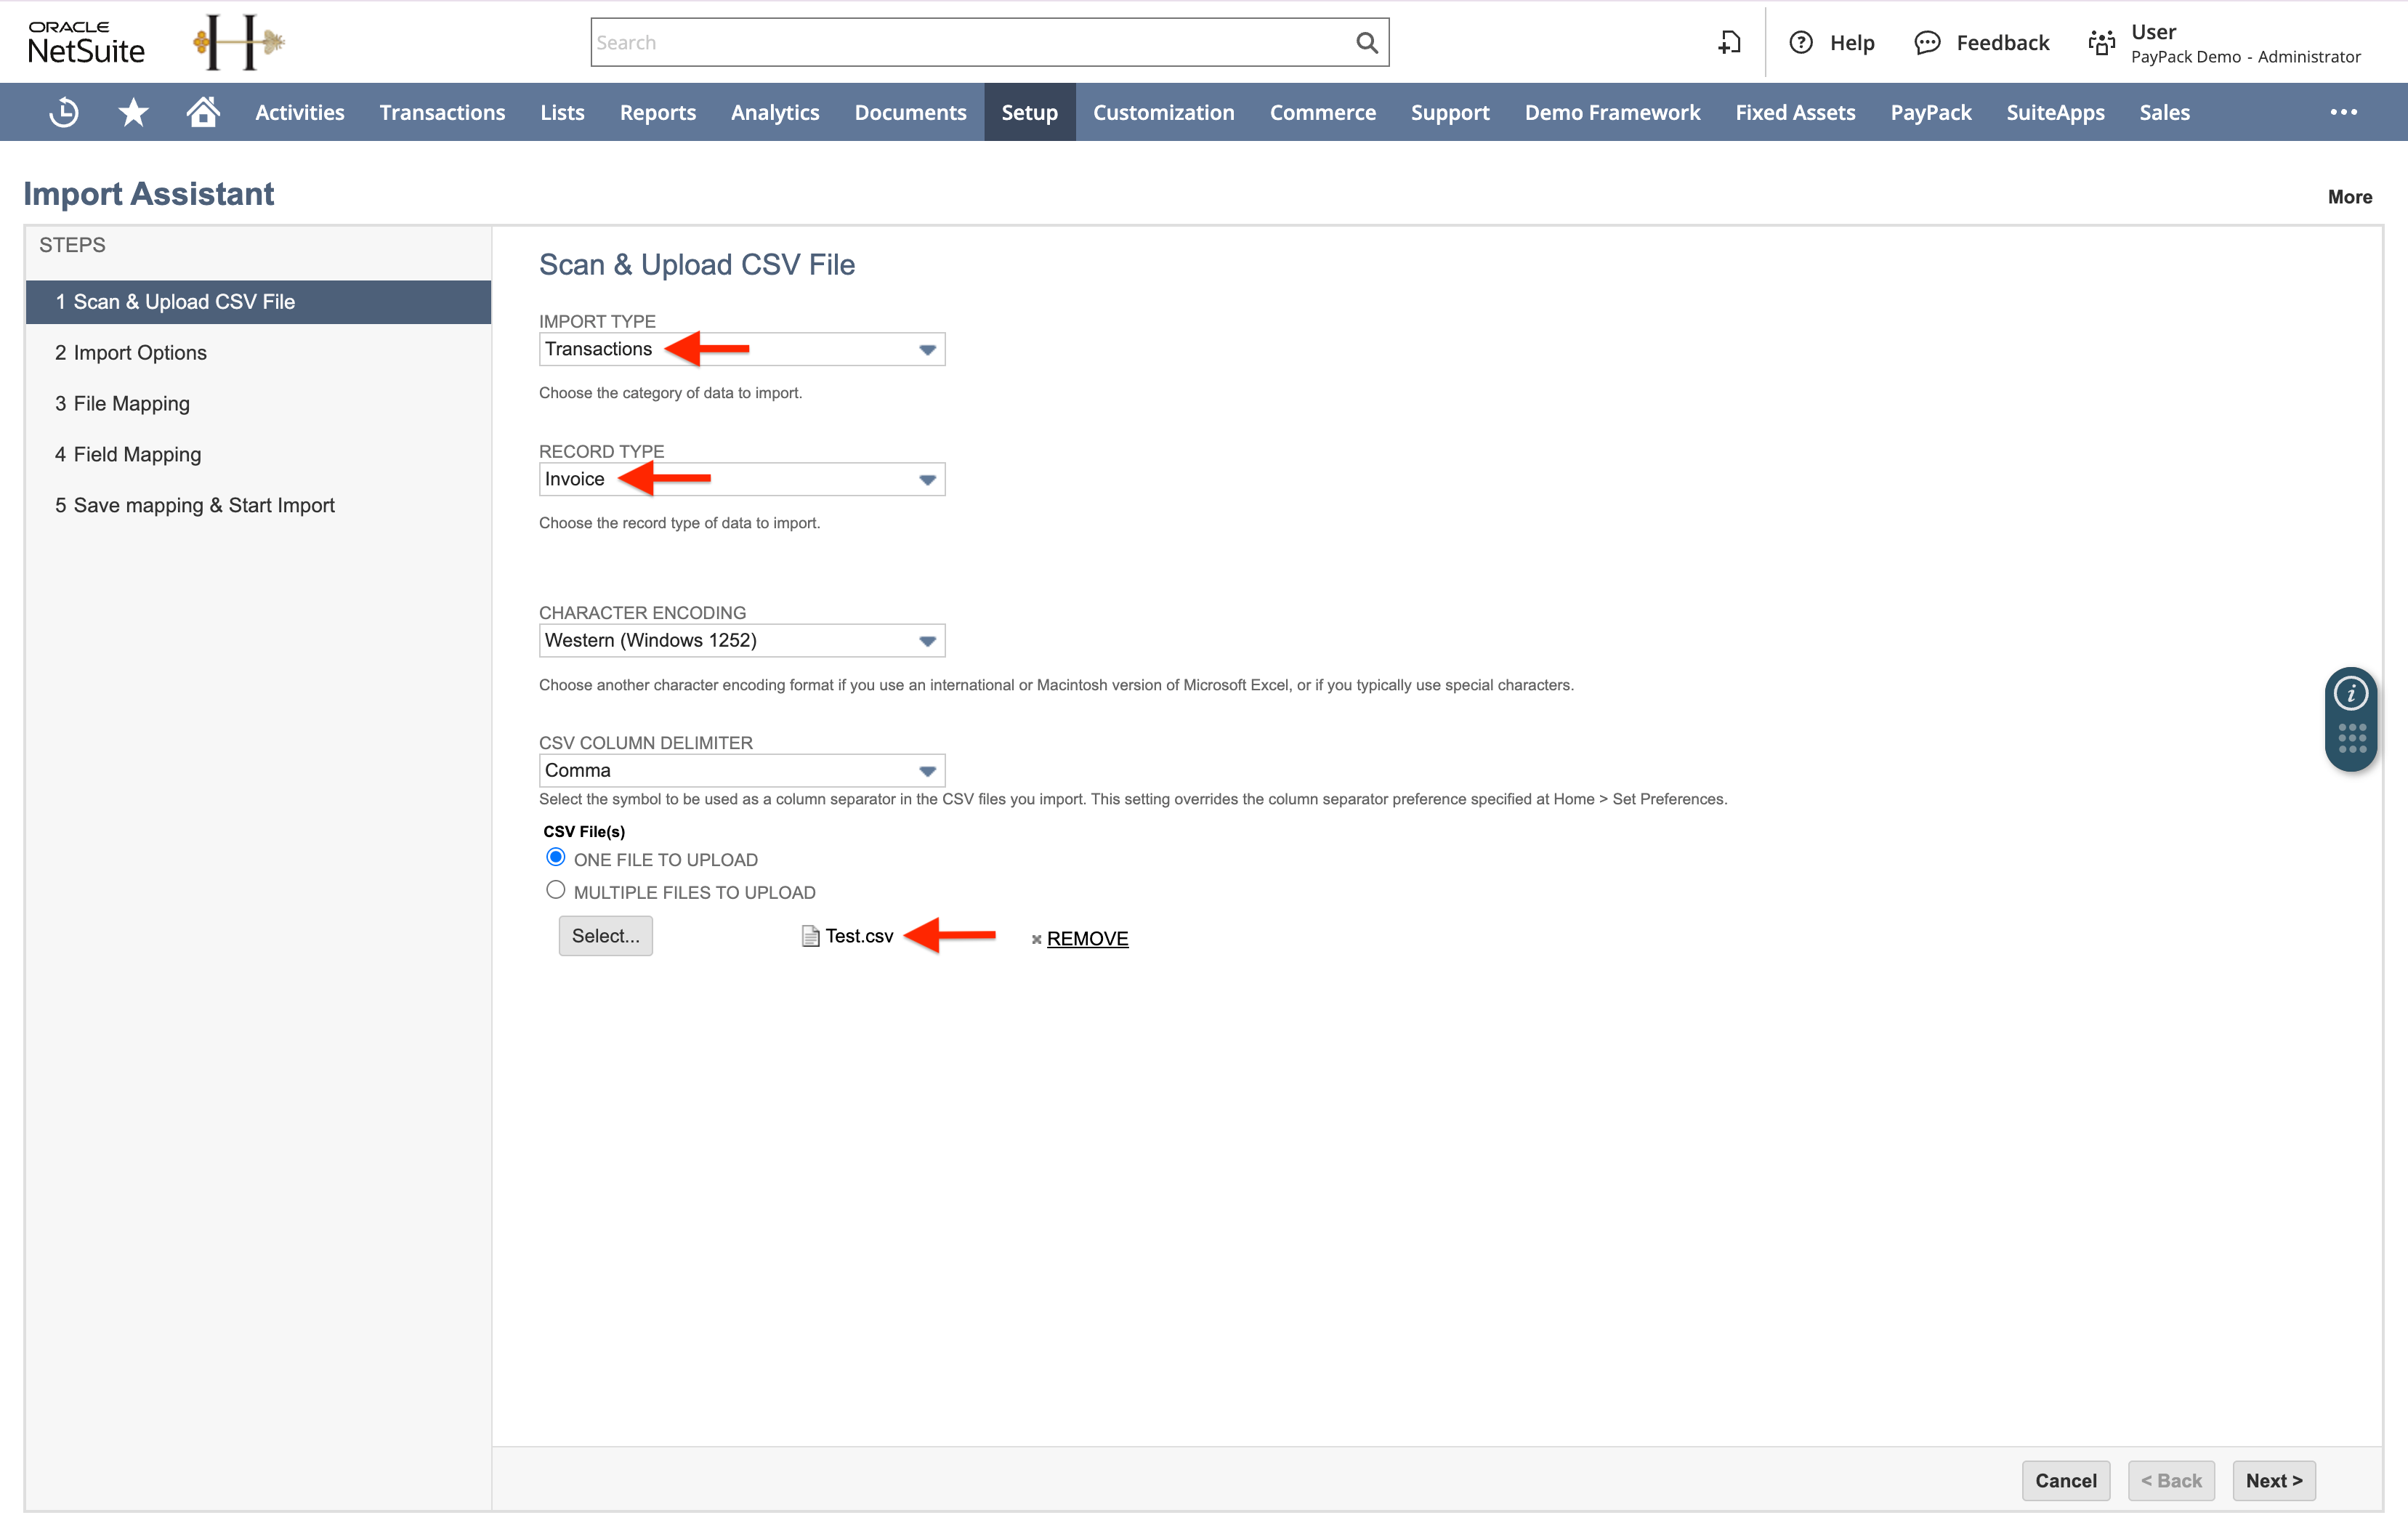Click the search magnifier icon
2408x1539 pixels.
(x=1366, y=42)
